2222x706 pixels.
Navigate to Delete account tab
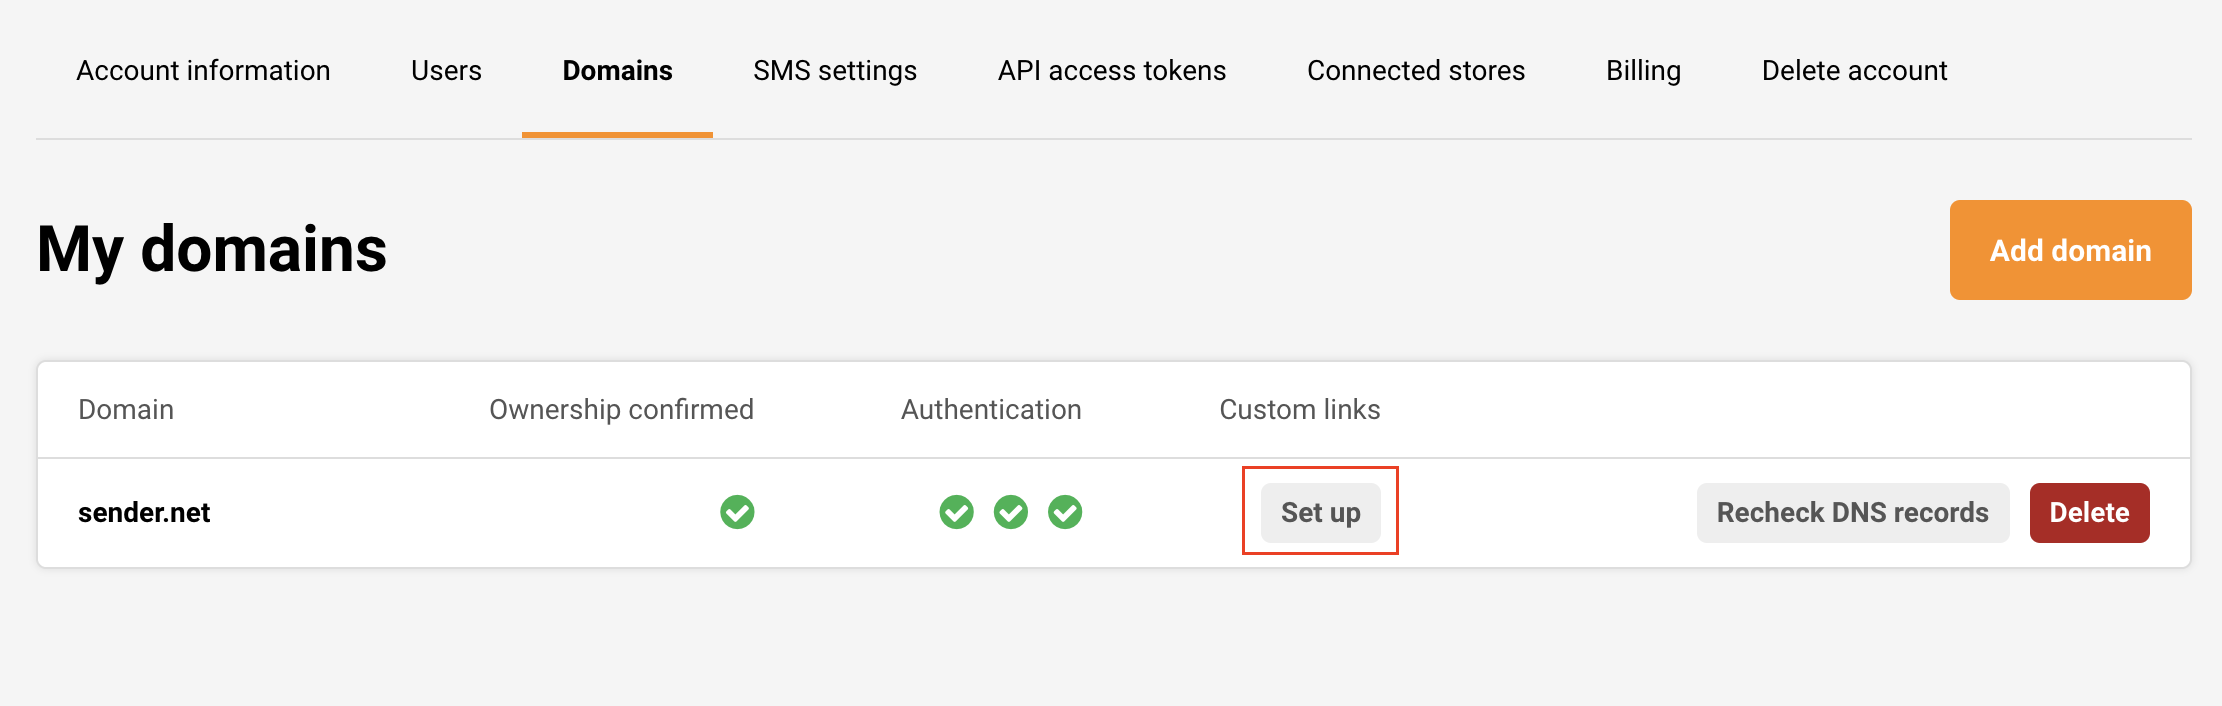pyautogui.click(x=1854, y=71)
